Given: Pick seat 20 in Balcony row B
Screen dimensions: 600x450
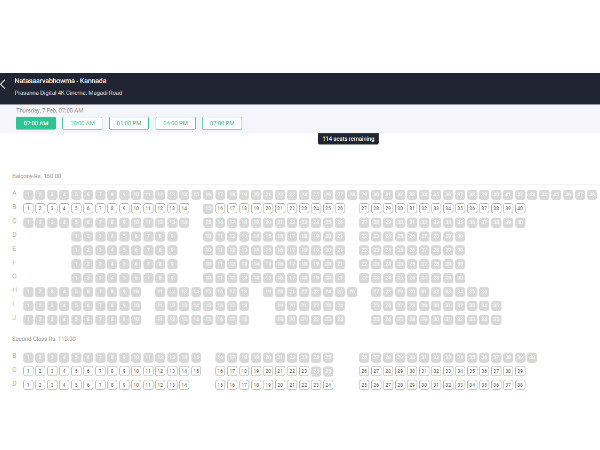Looking at the screenshot, I should coord(268,208).
